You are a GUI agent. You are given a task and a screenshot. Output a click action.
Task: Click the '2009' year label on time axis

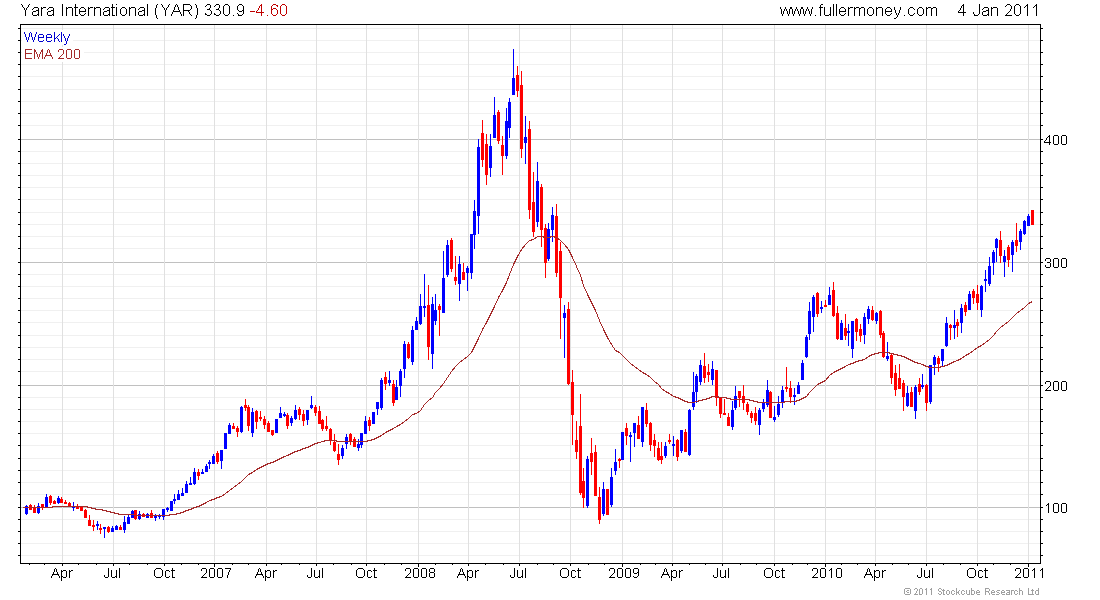(x=624, y=573)
